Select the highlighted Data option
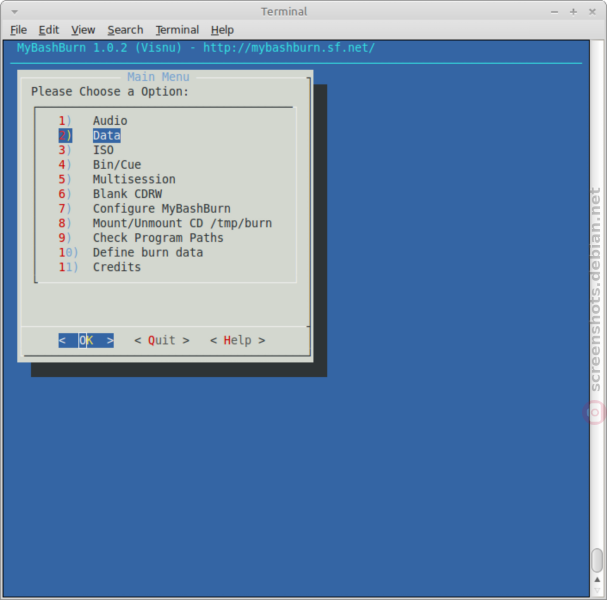Image resolution: width=607 pixels, height=600 pixels. coord(89,135)
